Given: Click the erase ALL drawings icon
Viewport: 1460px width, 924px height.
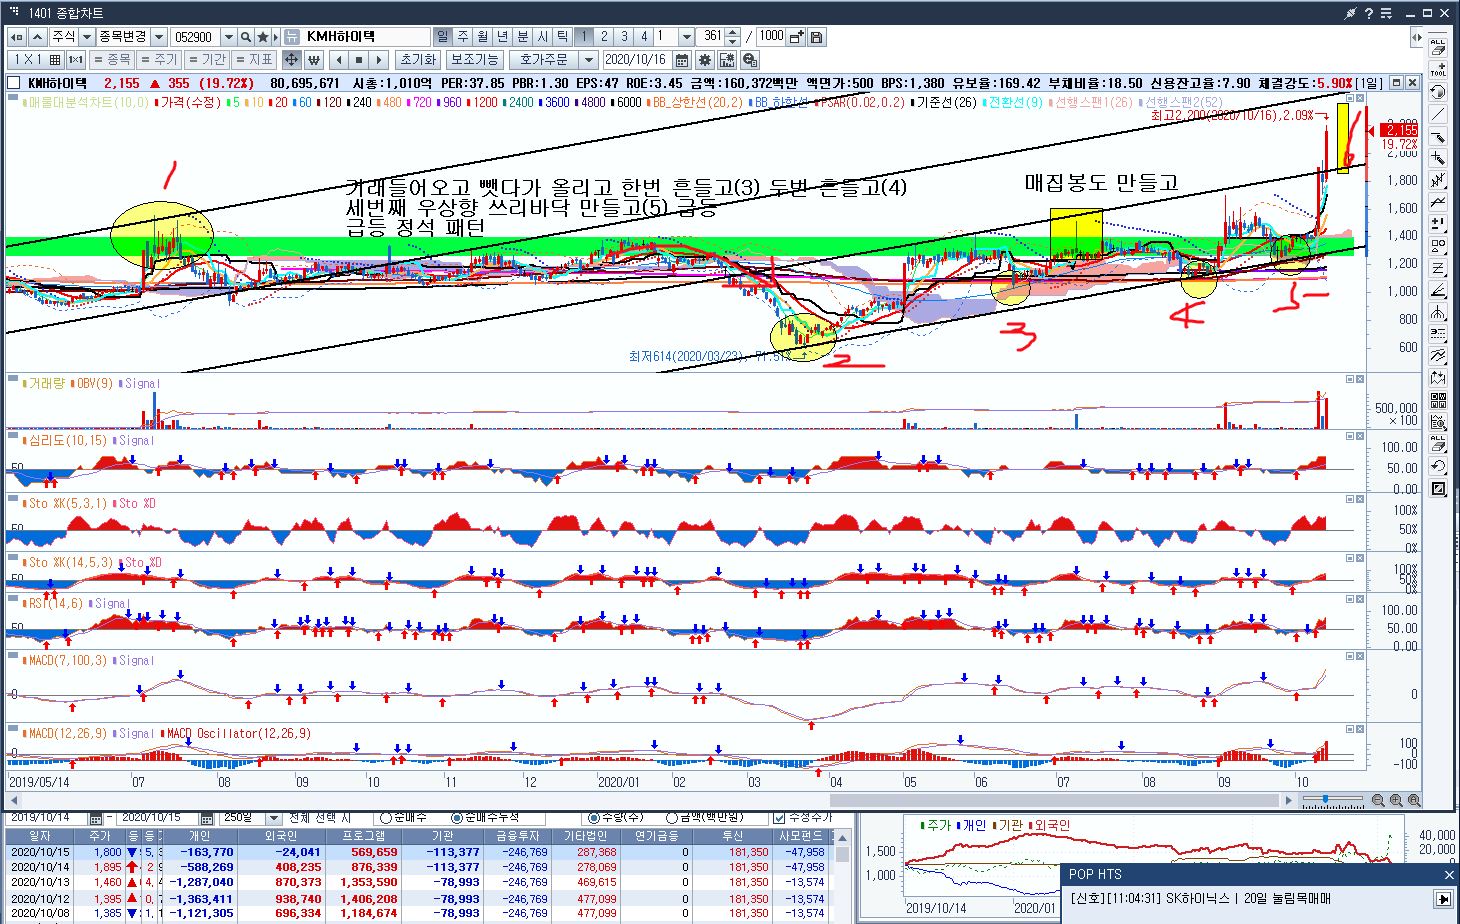Looking at the screenshot, I should pos(1438,47).
